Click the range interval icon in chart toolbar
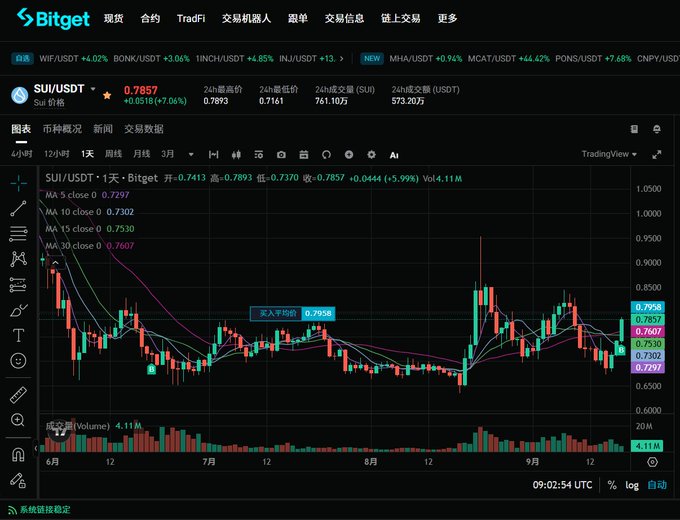This screenshot has height=520, width=680. pyautogui.click(x=213, y=155)
